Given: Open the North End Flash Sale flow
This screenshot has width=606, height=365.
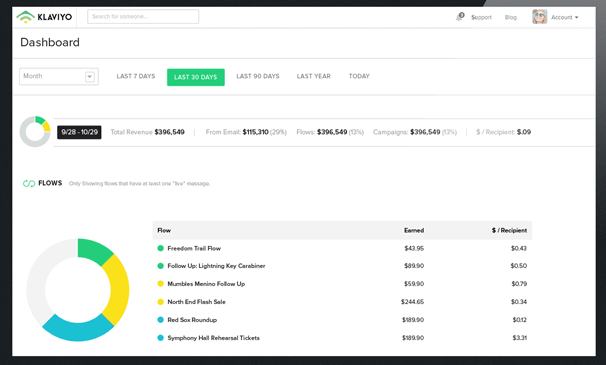Looking at the screenshot, I should pos(196,302).
